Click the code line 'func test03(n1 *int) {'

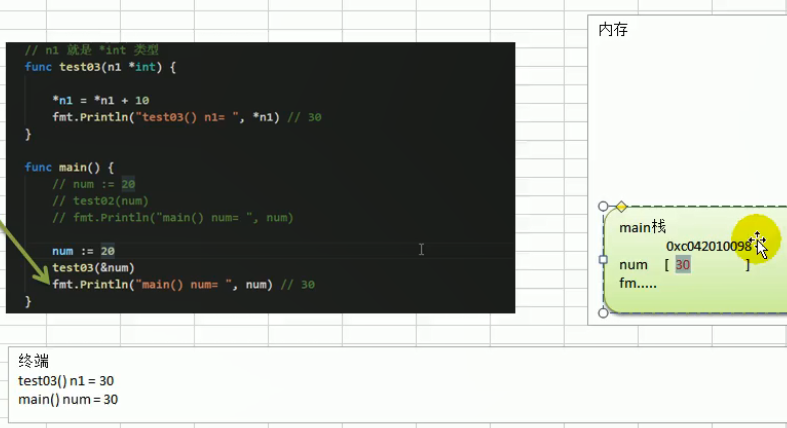click(100, 67)
